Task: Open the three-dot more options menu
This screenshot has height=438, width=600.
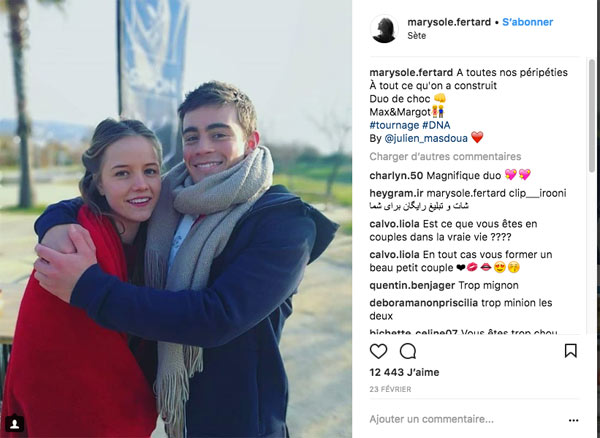Action: point(573,420)
